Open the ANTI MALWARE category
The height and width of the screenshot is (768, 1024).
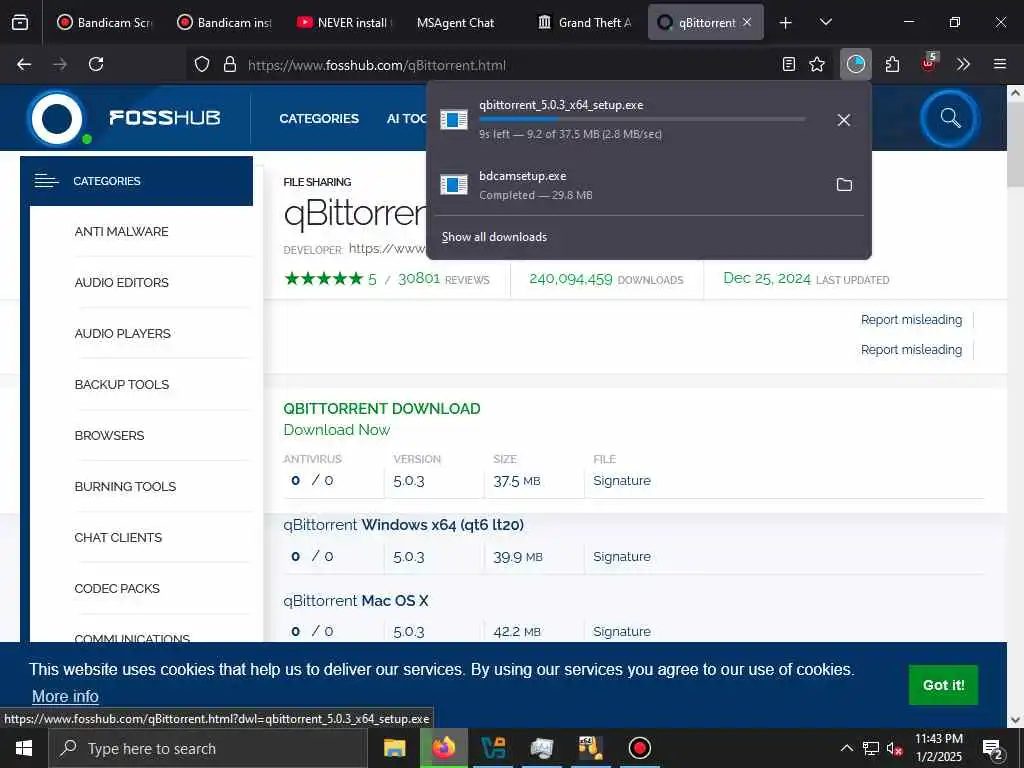point(121,231)
